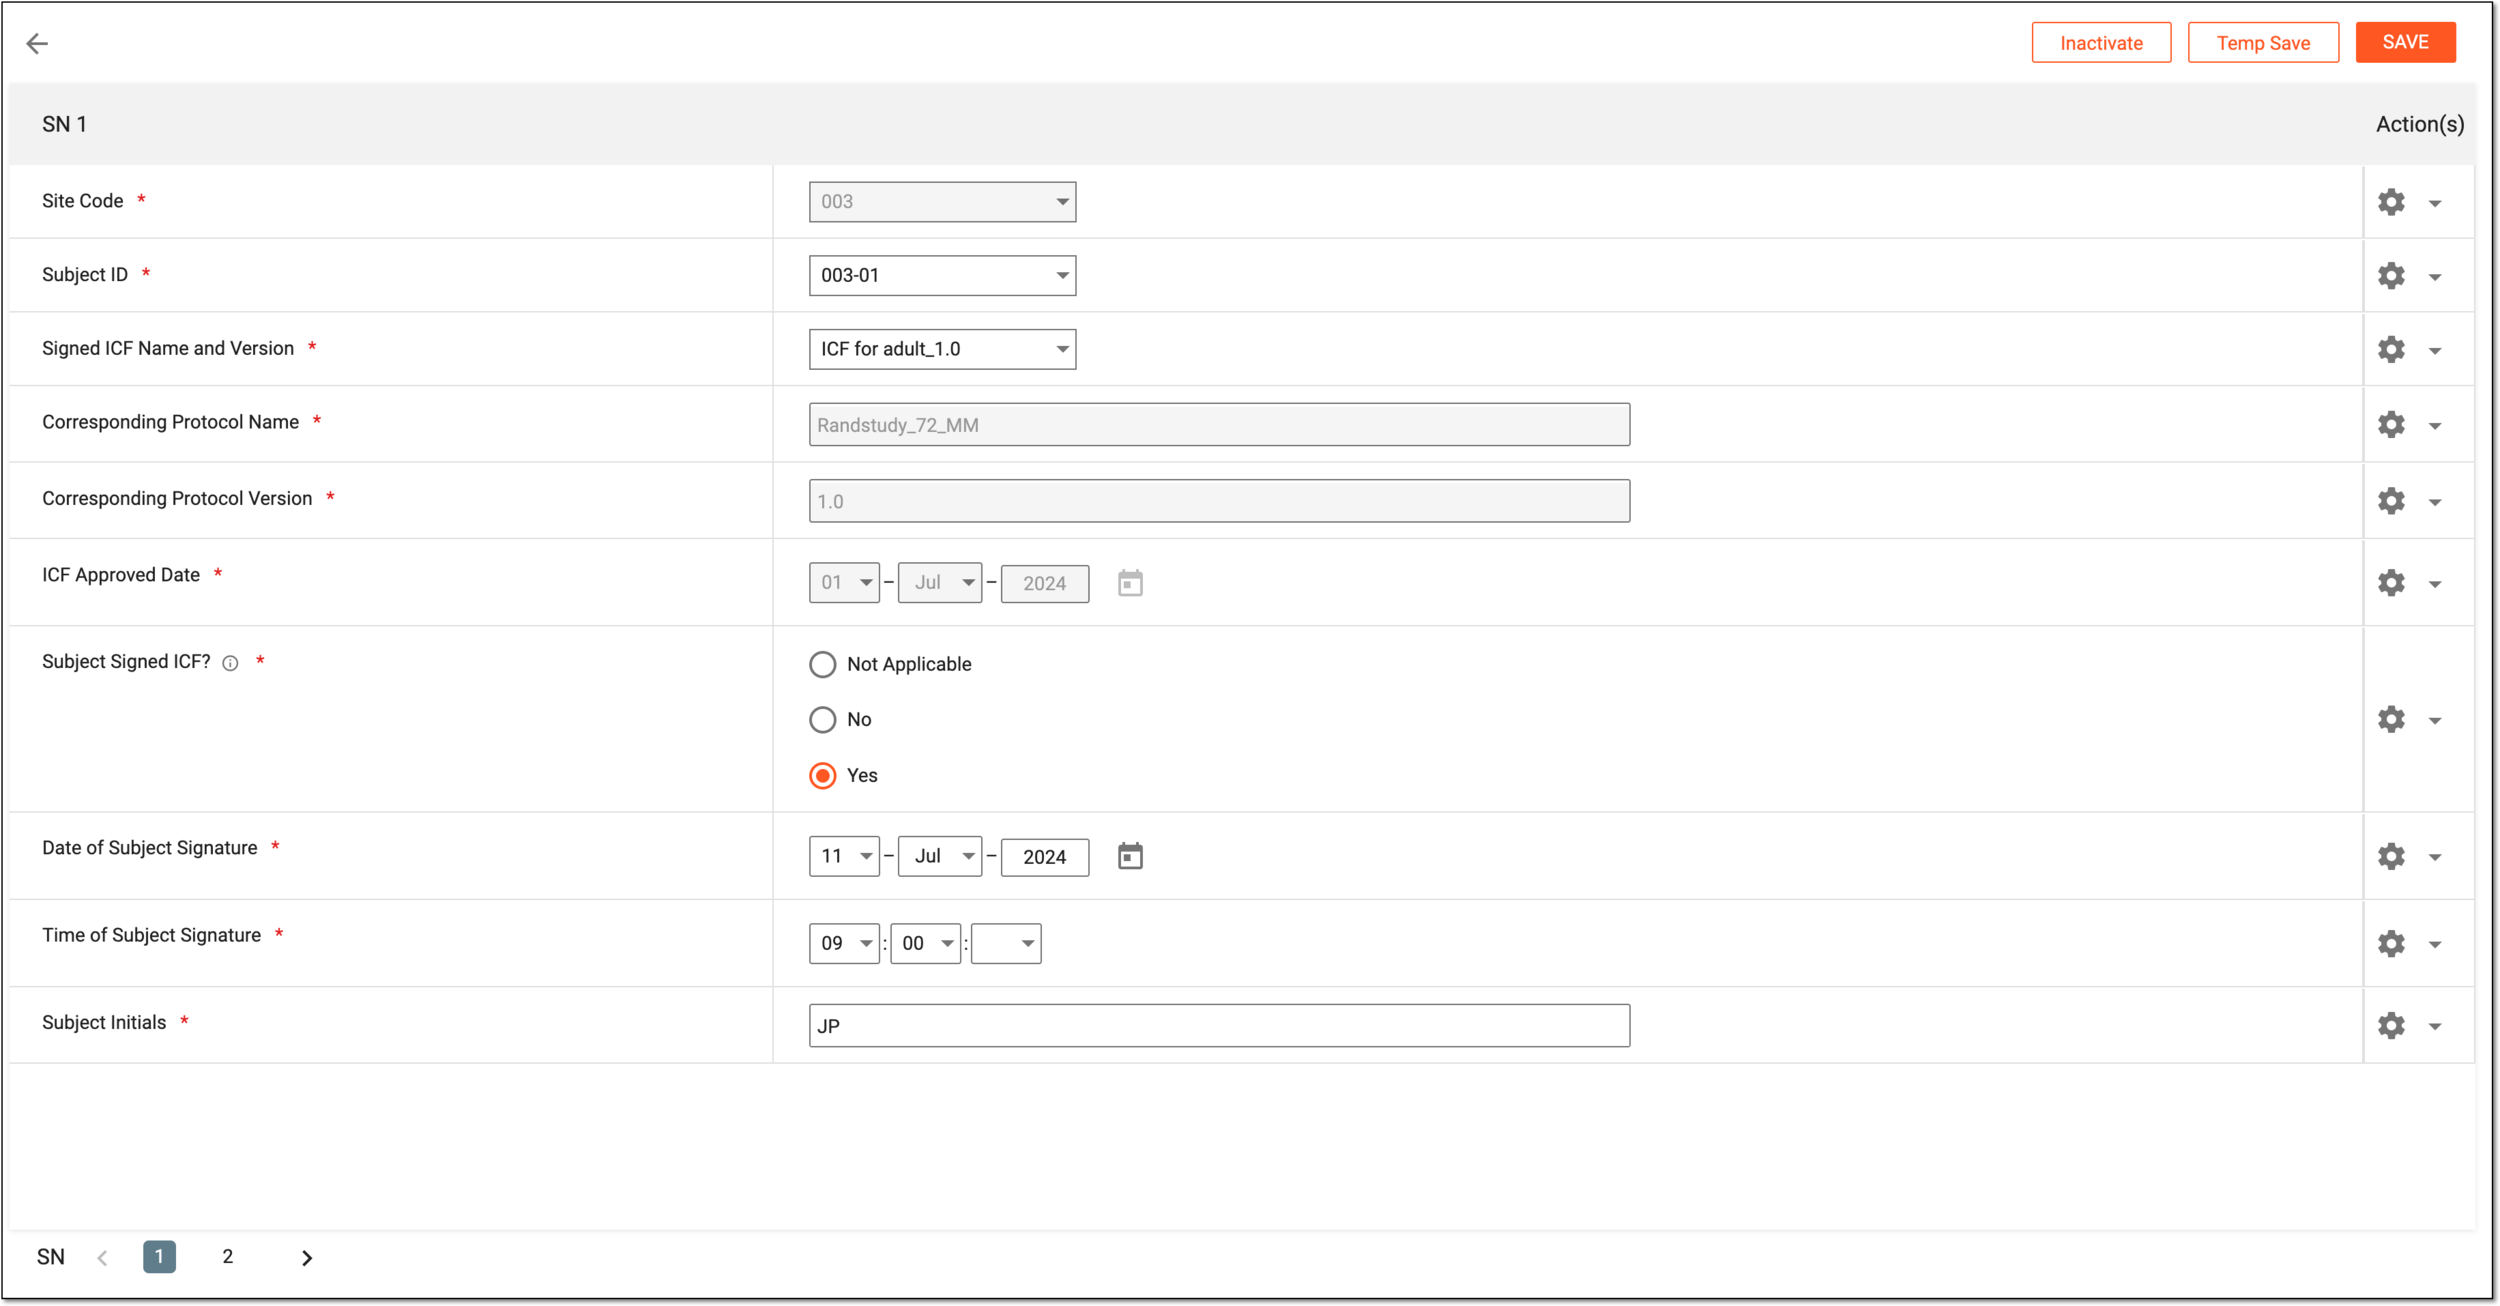Open gear settings for Time of Subject Signature row
Viewport: 2500px width, 1306px height.
[2391, 943]
